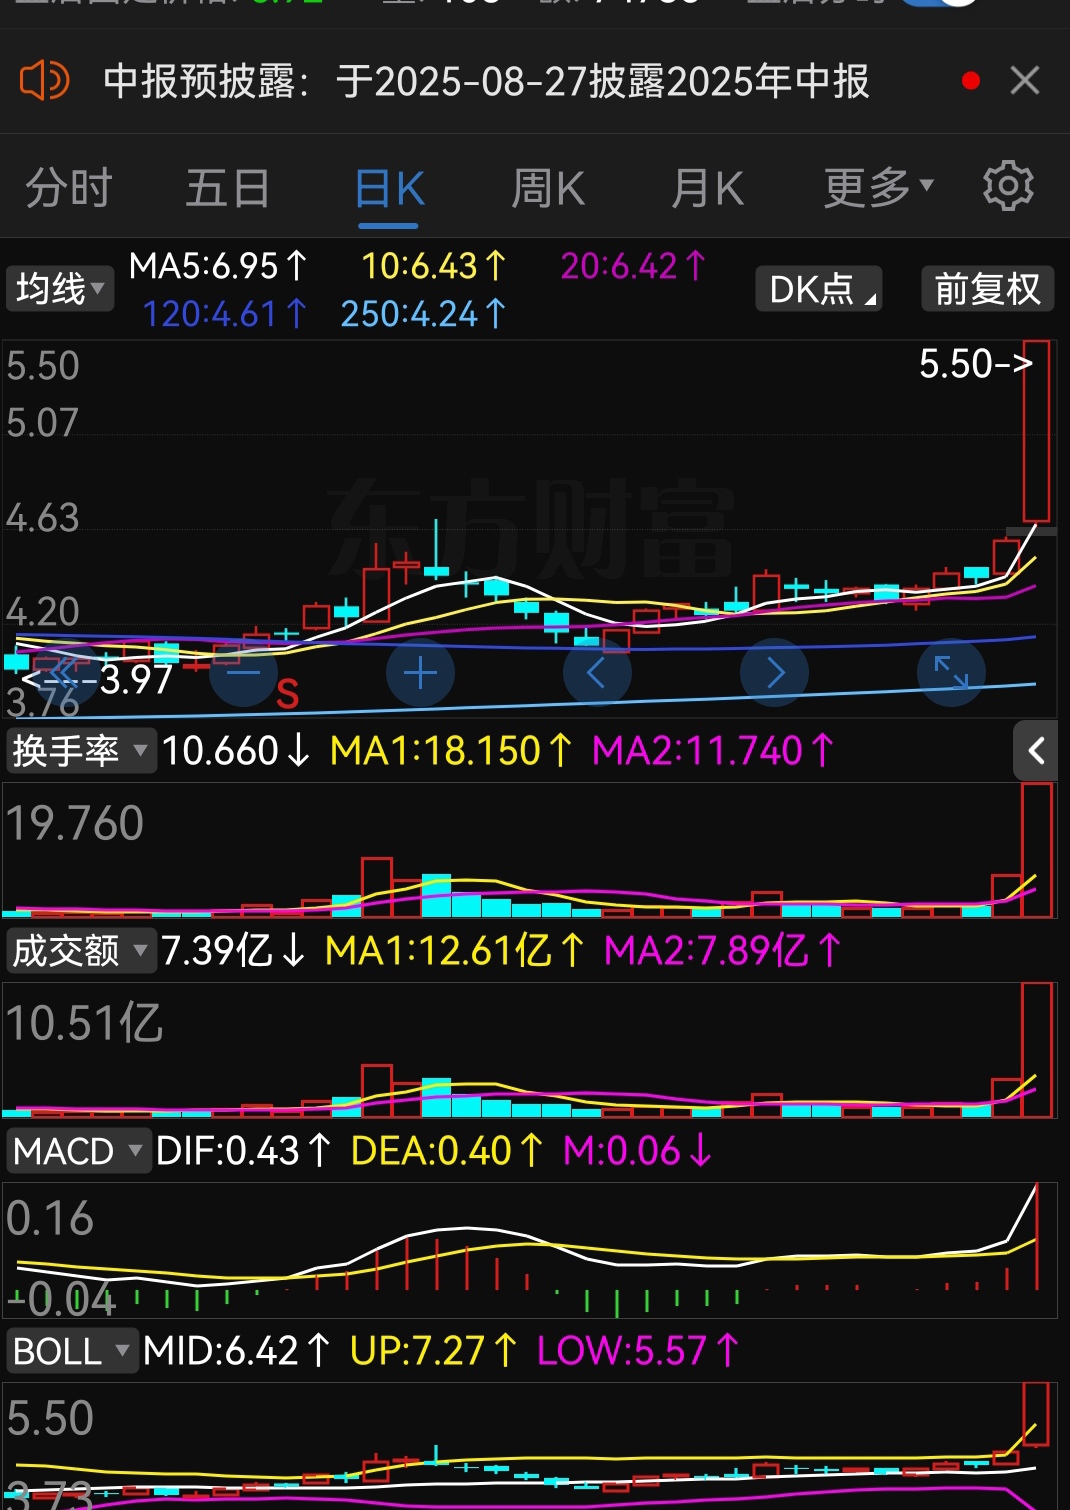Viewport: 1070px width, 1510px height.
Task: Switch to the 五日 tab
Action: pyautogui.click(x=228, y=188)
